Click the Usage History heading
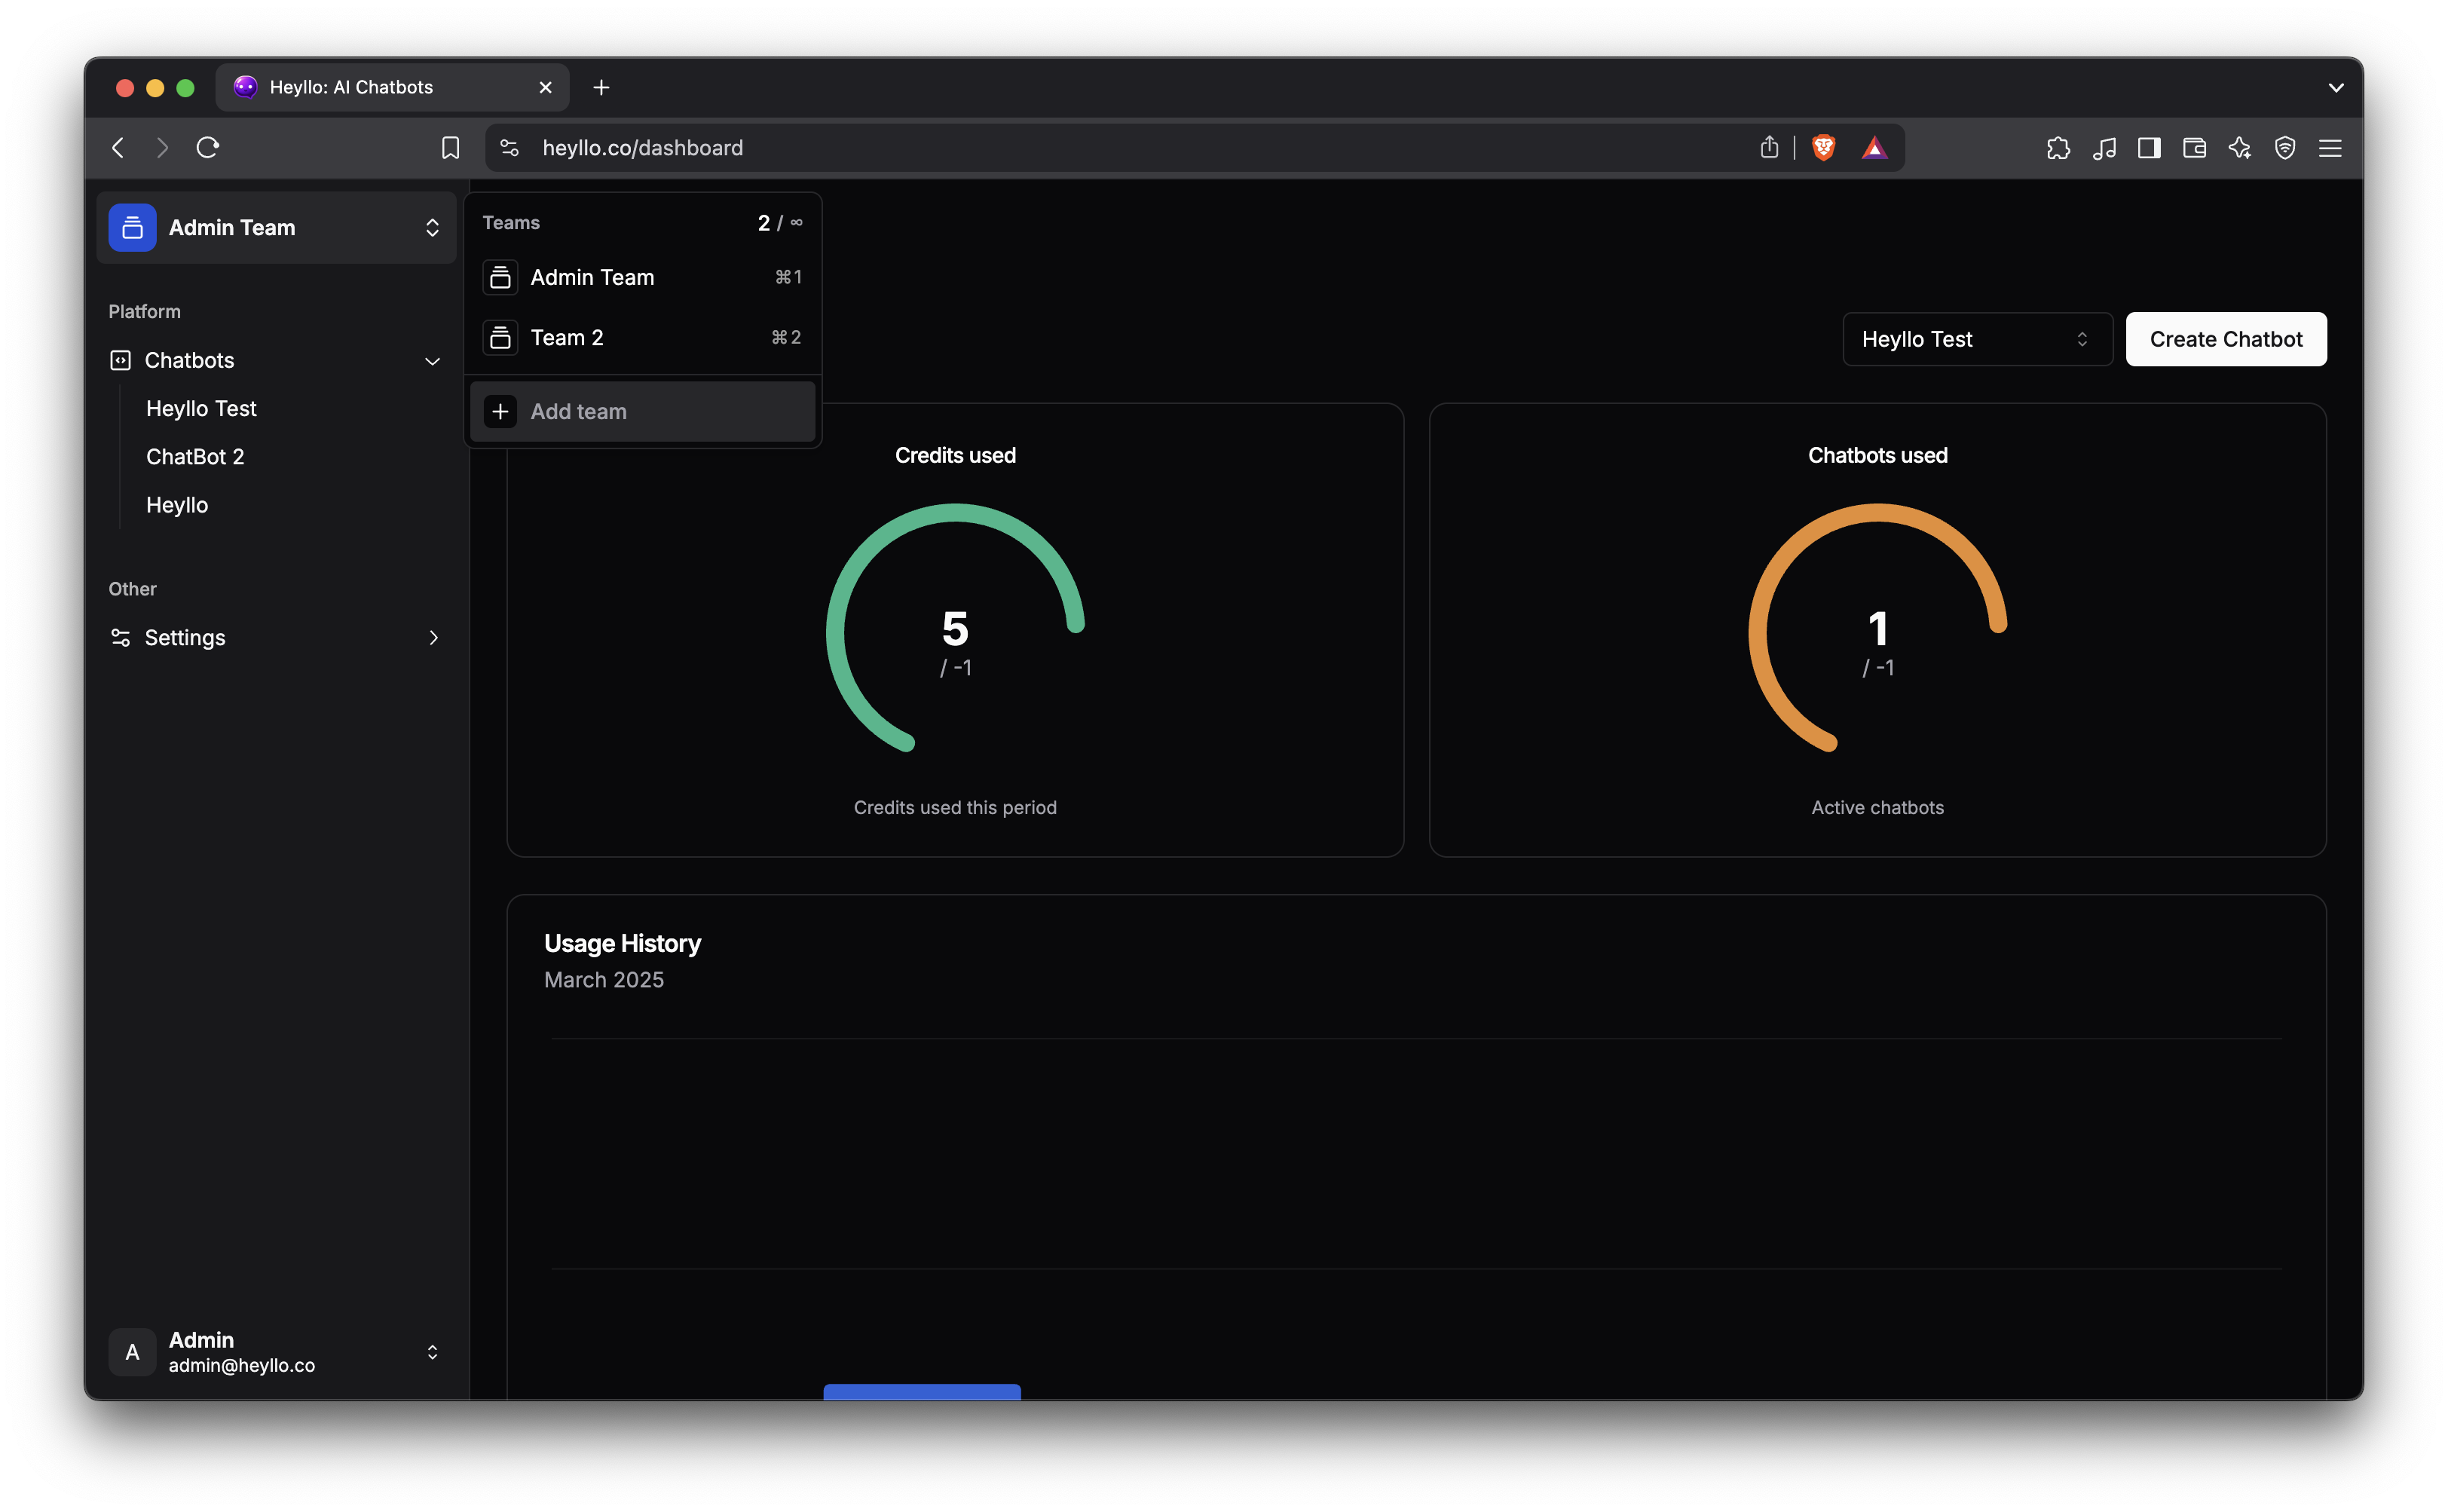 pyautogui.click(x=622, y=944)
